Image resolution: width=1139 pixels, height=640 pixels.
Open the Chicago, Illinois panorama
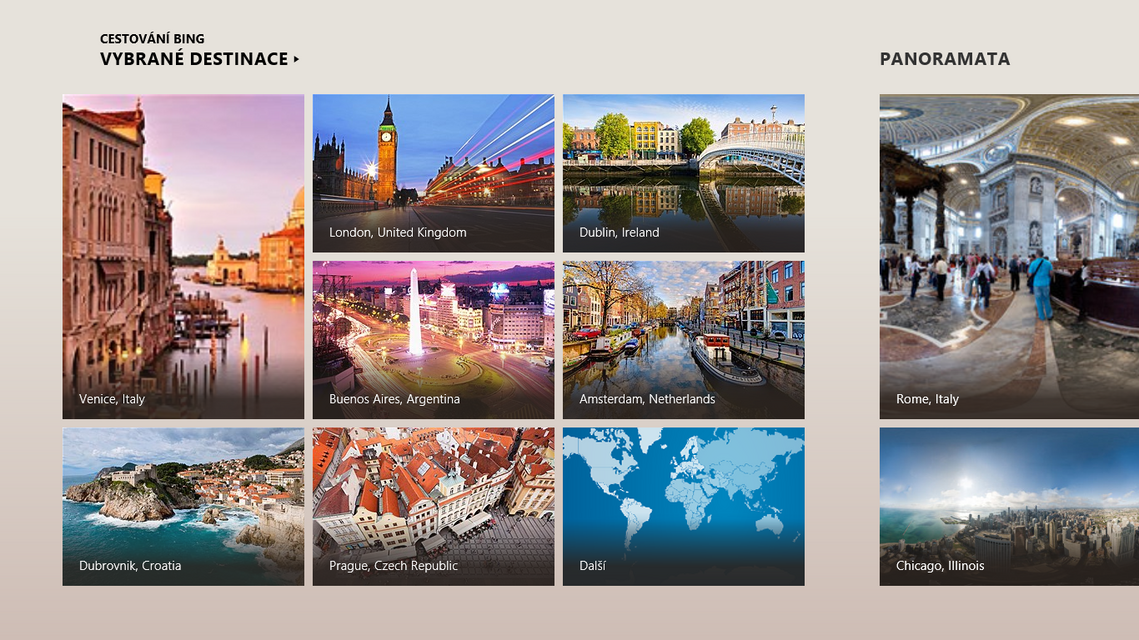point(1009,506)
